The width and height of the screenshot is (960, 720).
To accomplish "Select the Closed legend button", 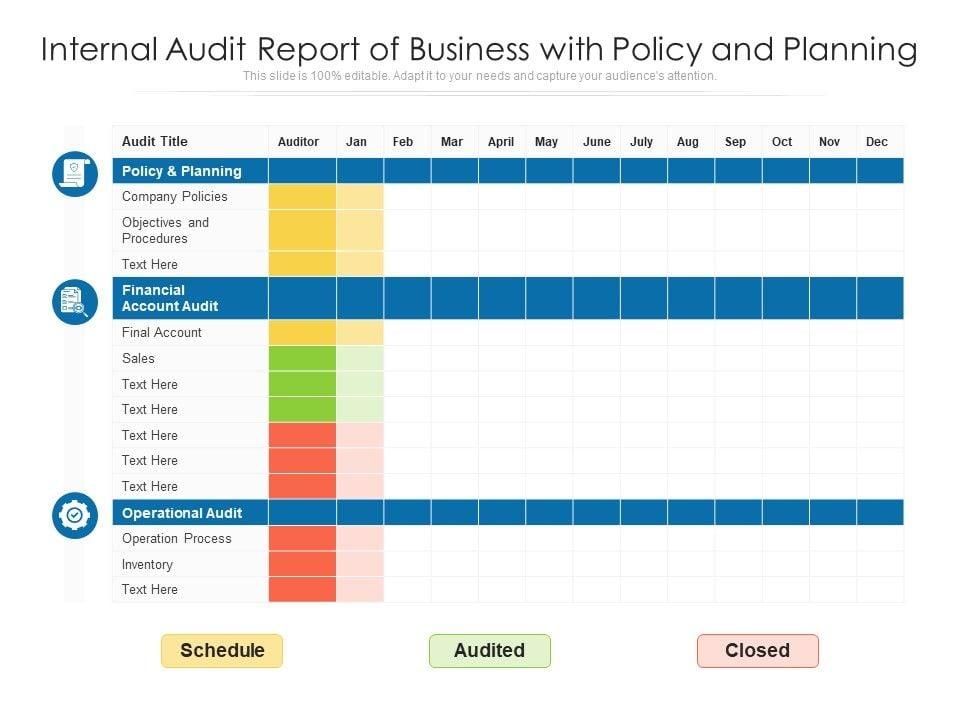I will point(757,651).
